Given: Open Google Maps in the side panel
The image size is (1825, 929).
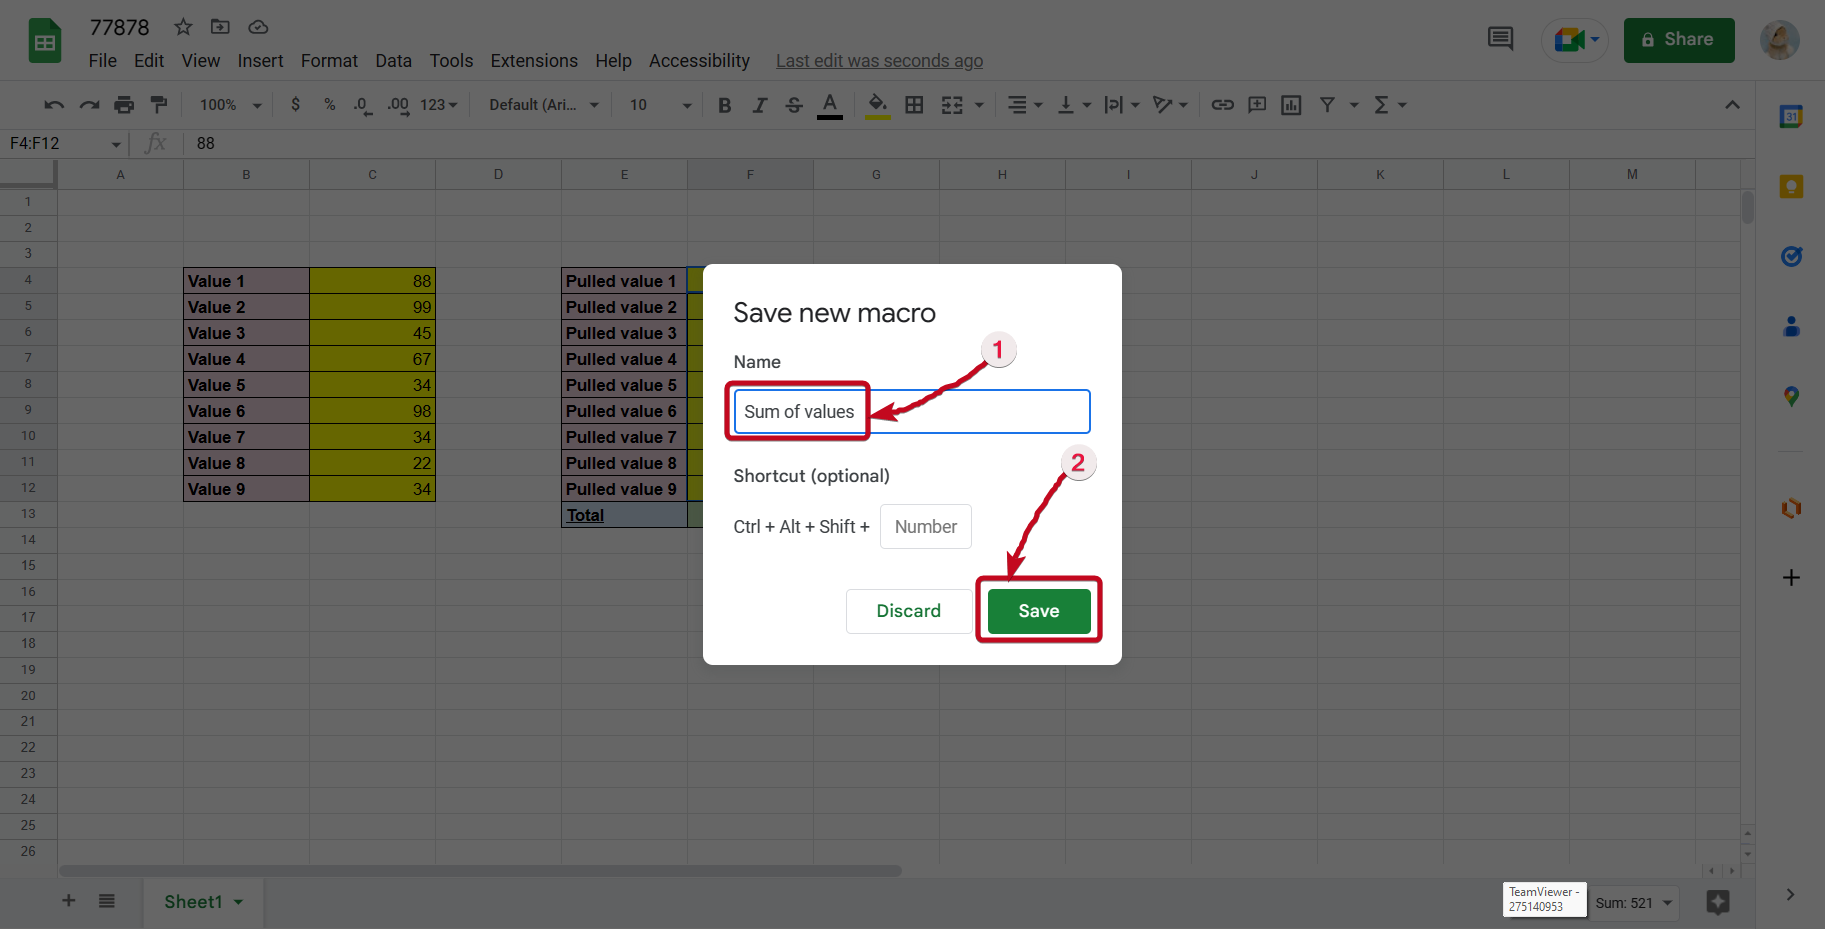Looking at the screenshot, I should [1791, 397].
